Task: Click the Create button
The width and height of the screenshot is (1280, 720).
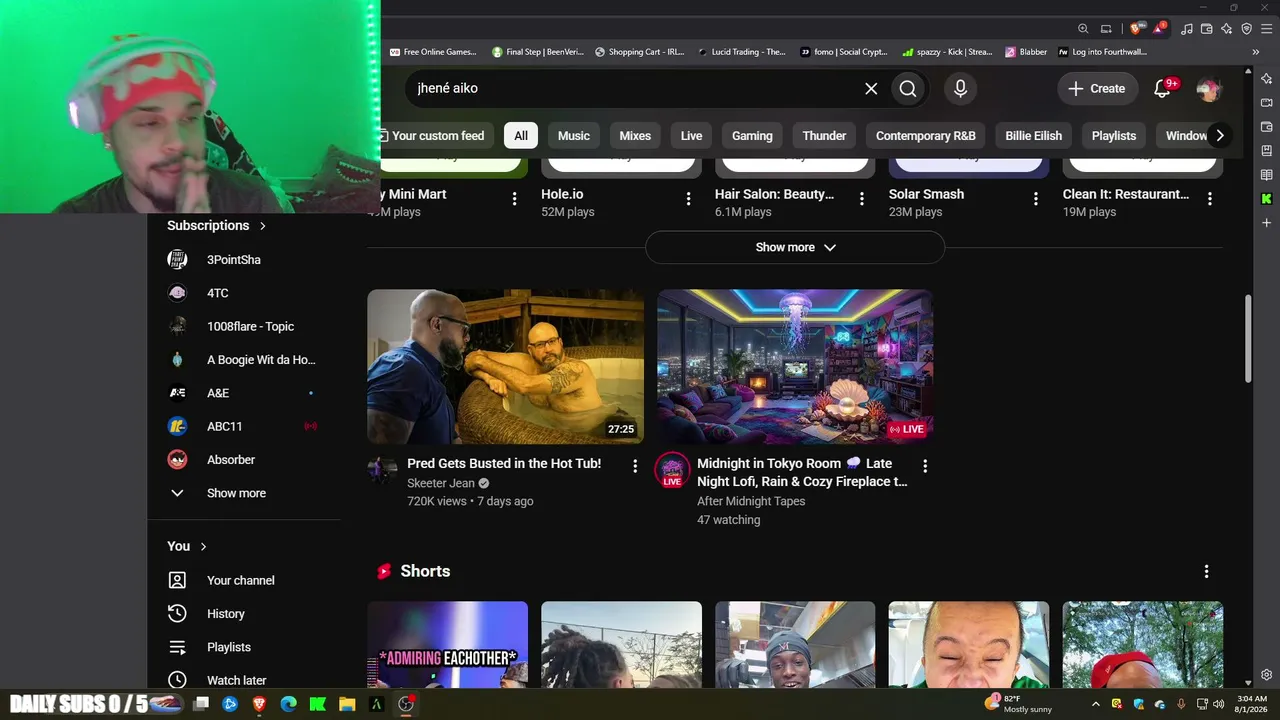Action: point(1097,89)
